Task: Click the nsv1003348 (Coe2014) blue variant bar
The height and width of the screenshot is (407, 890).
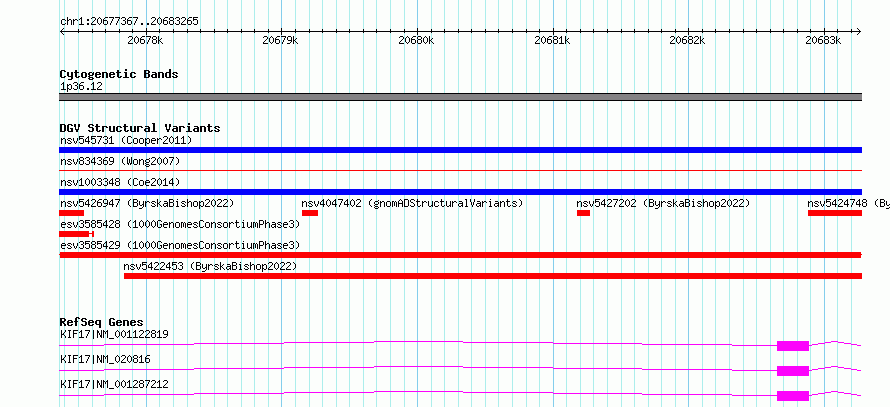Action: point(460,192)
